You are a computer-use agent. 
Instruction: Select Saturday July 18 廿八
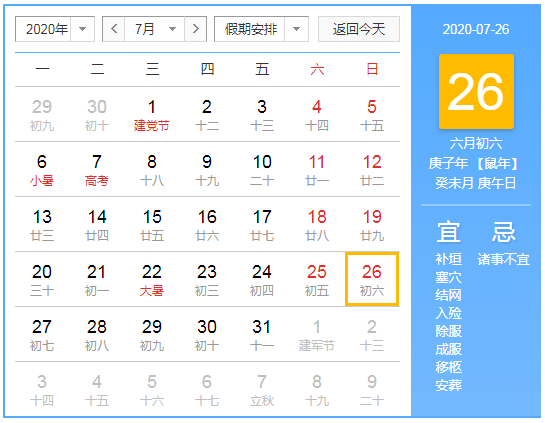[x=317, y=225]
